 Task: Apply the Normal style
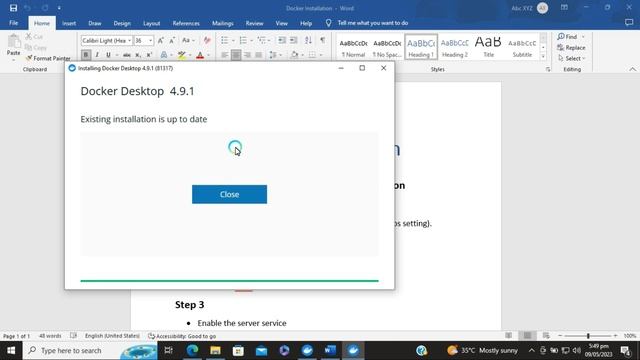pyautogui.click(x=353, y=47)
